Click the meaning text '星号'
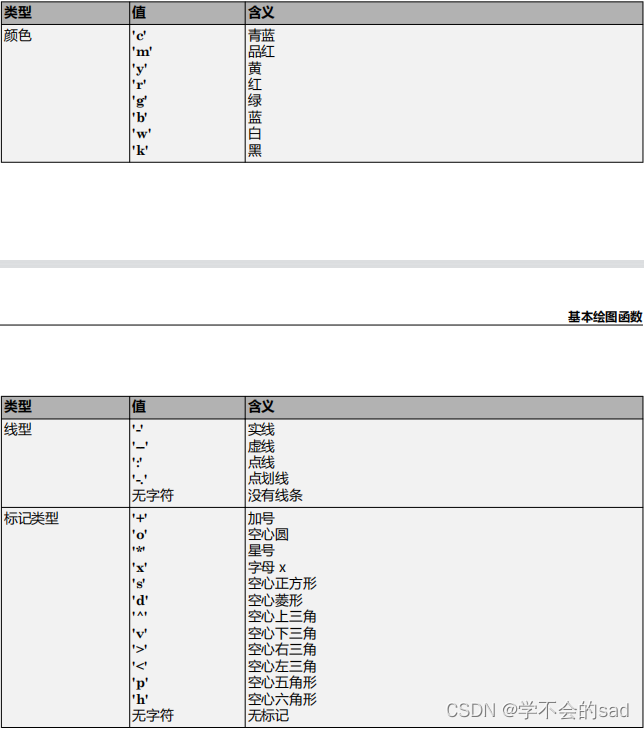Viewport: 644px width, 729px height. [261, 551]
